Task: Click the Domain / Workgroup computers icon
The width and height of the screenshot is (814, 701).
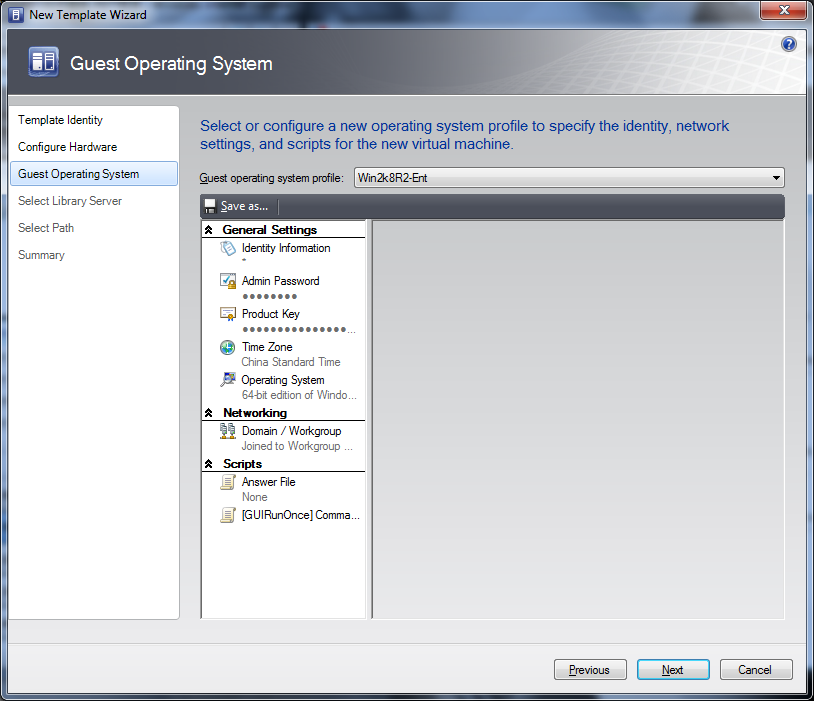Action: click(227, 431)
